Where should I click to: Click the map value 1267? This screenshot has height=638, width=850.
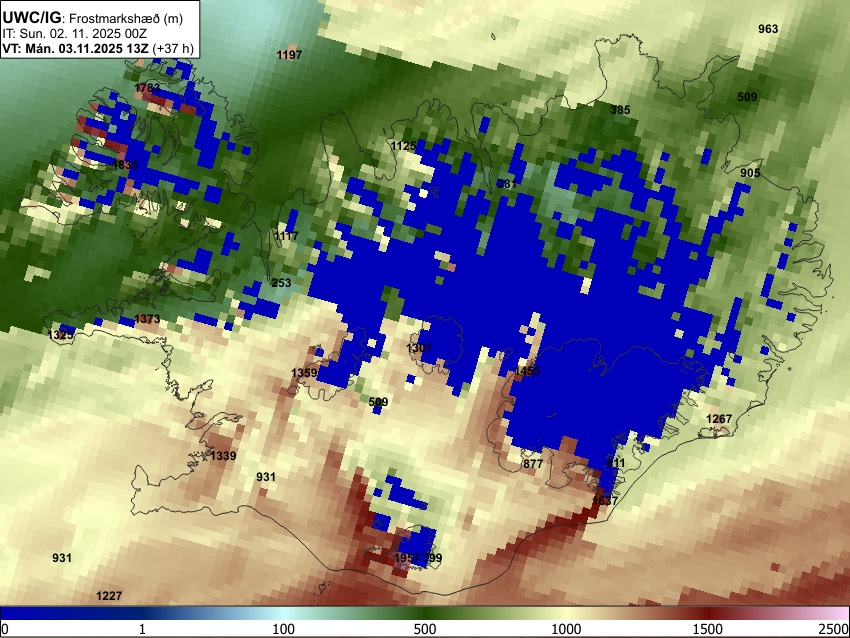(719, 419)
